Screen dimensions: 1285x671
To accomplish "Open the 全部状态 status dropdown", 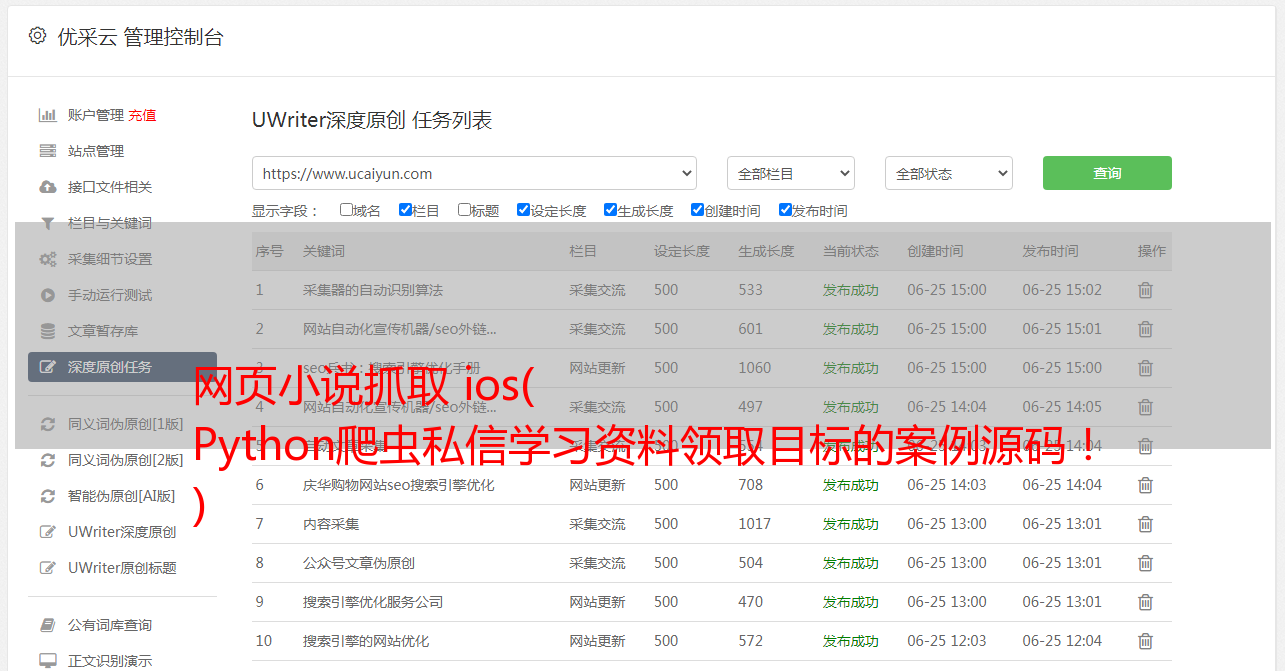I will (948, 173).
